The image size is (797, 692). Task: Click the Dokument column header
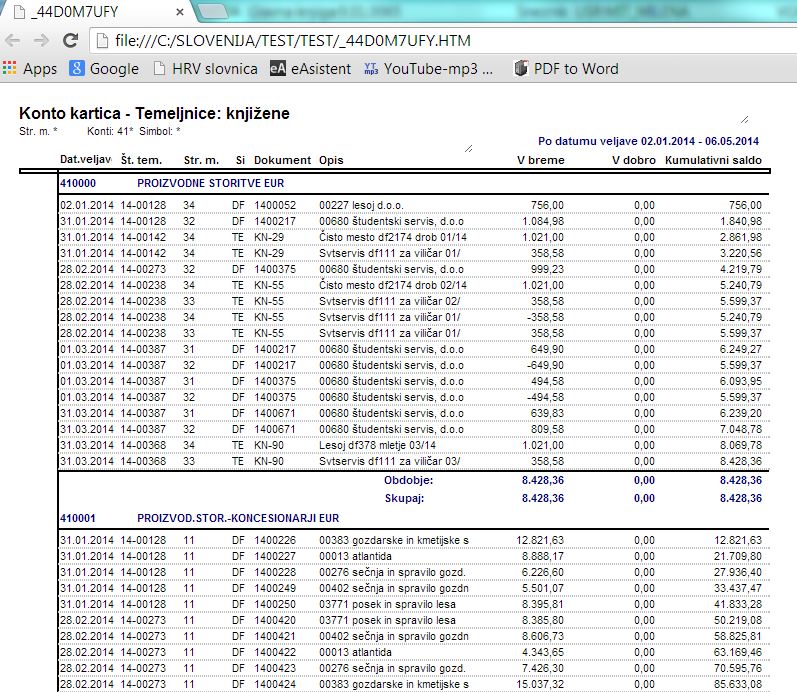tap(283, 160)
